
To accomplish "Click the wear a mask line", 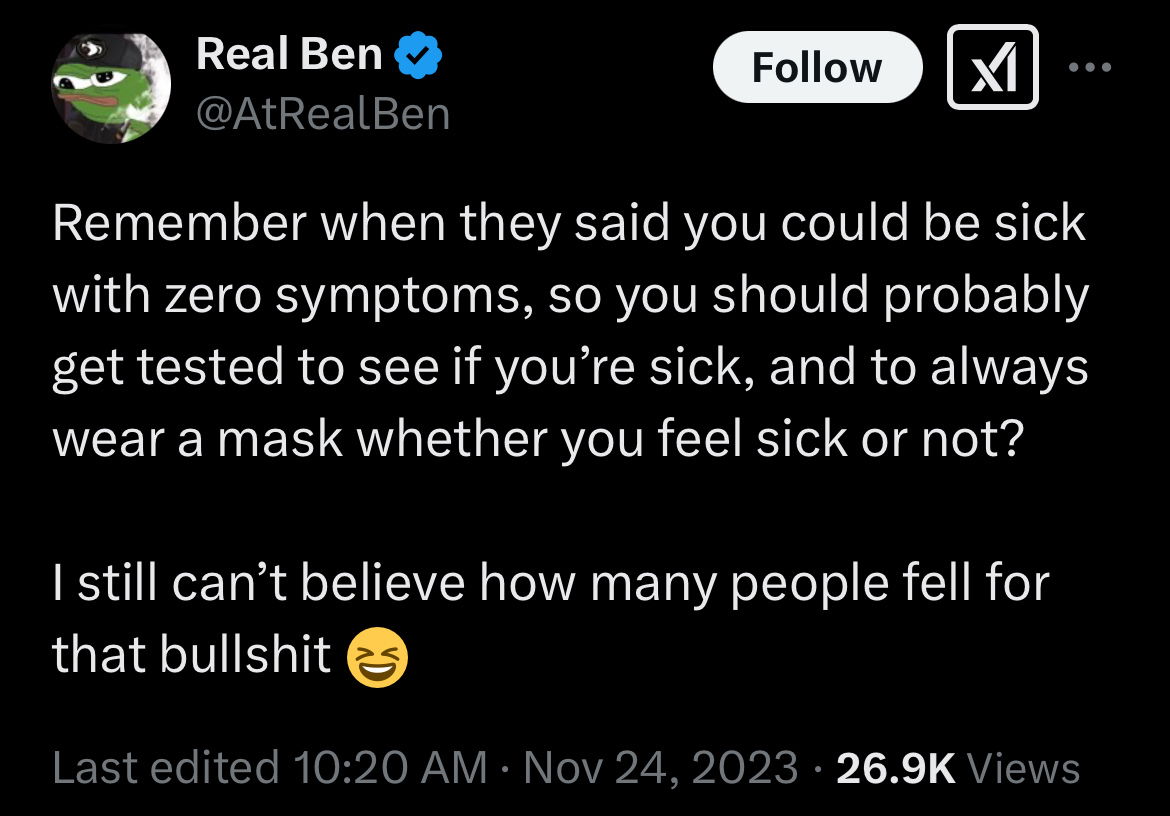I will click(535, 439).
